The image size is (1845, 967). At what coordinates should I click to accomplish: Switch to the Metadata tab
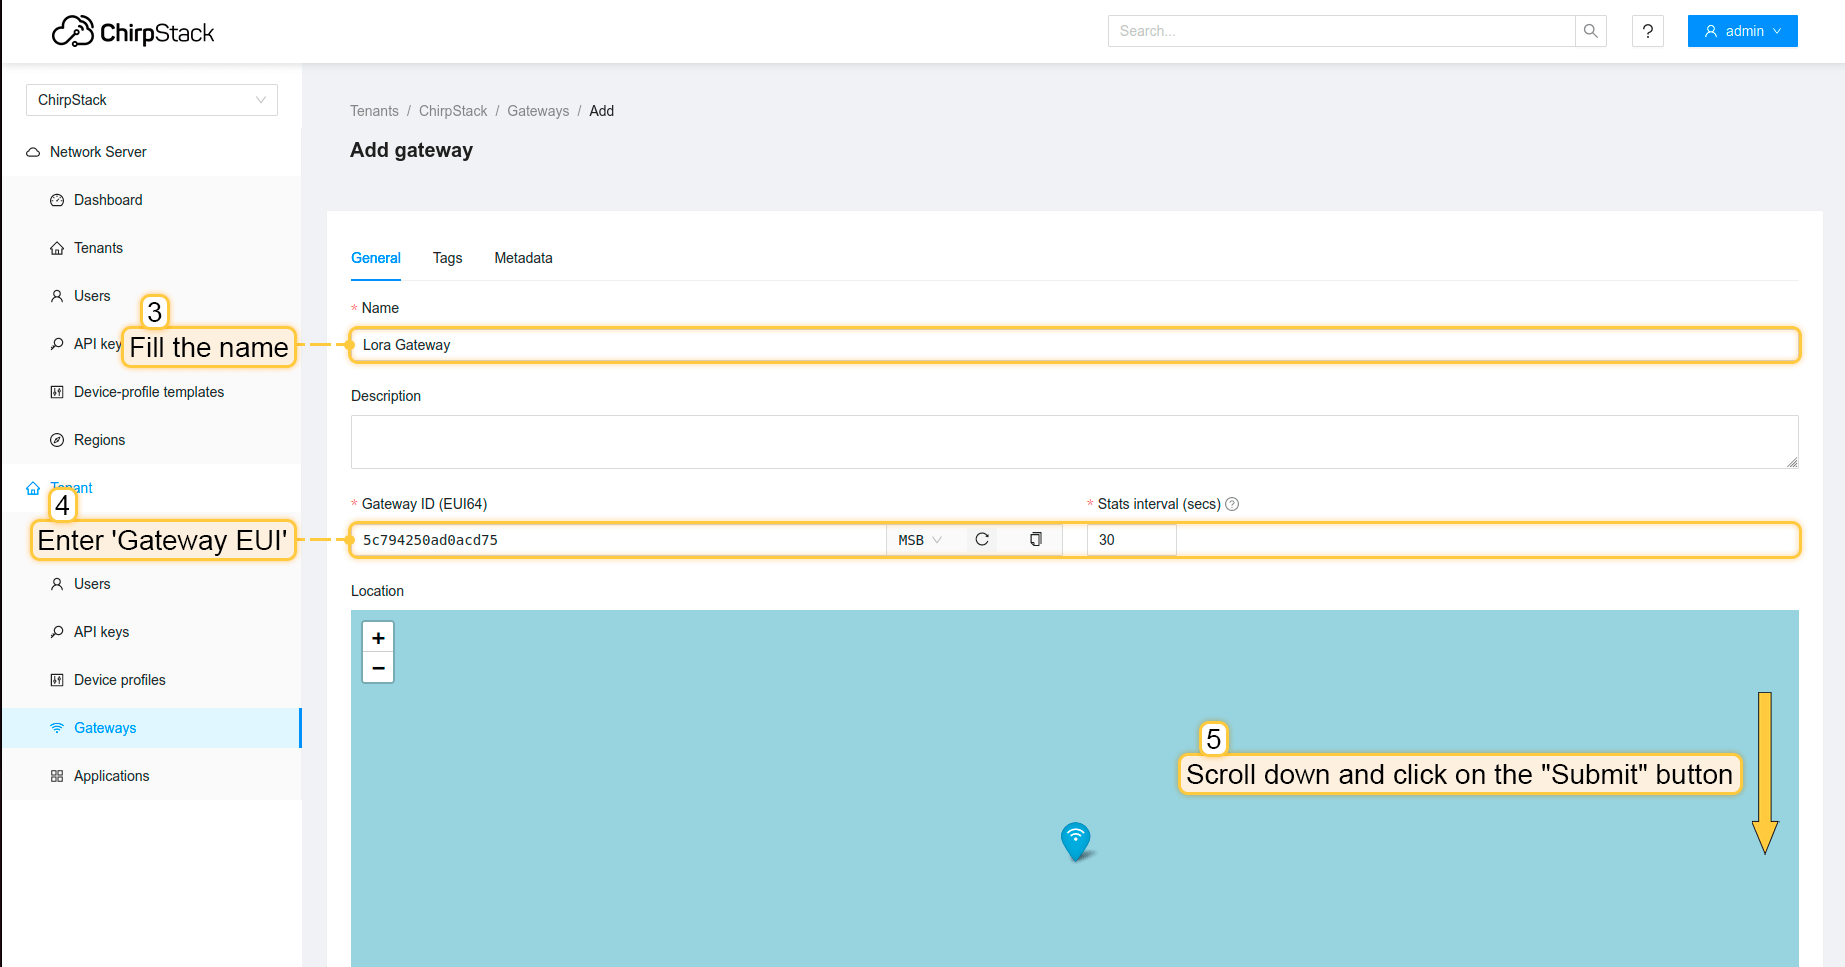(523, 258)
